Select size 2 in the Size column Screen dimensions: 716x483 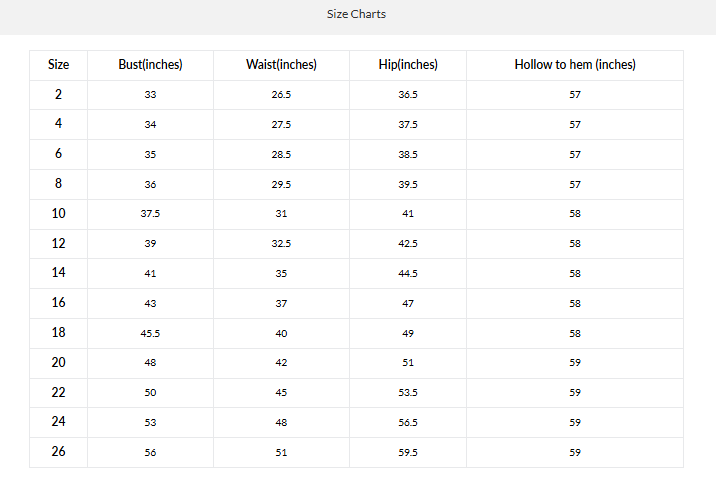click(58, 94)
